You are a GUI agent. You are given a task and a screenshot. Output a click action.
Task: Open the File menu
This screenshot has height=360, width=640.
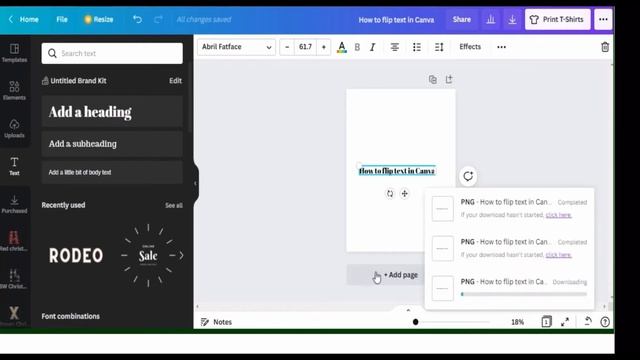(62, 19)
